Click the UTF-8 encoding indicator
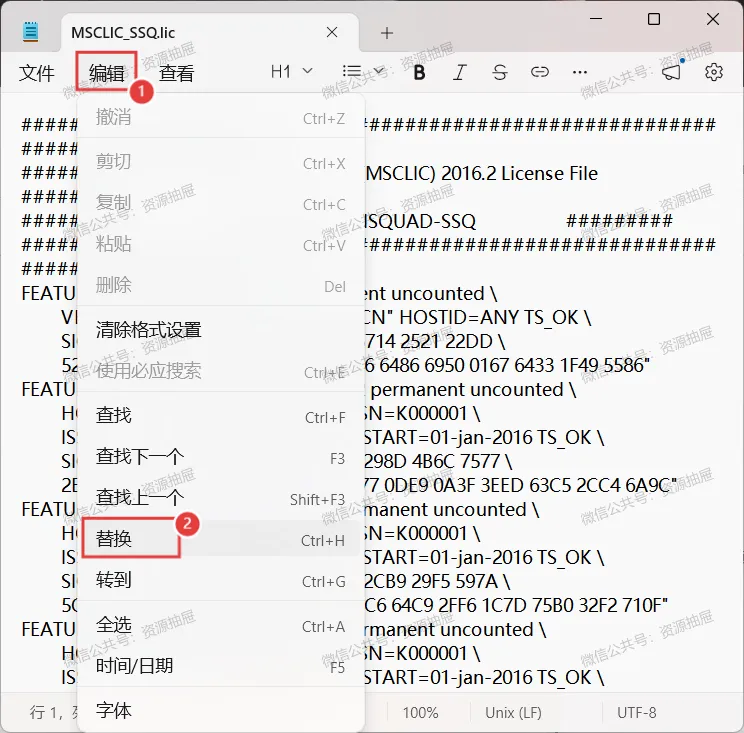 [x=636, y=713]
